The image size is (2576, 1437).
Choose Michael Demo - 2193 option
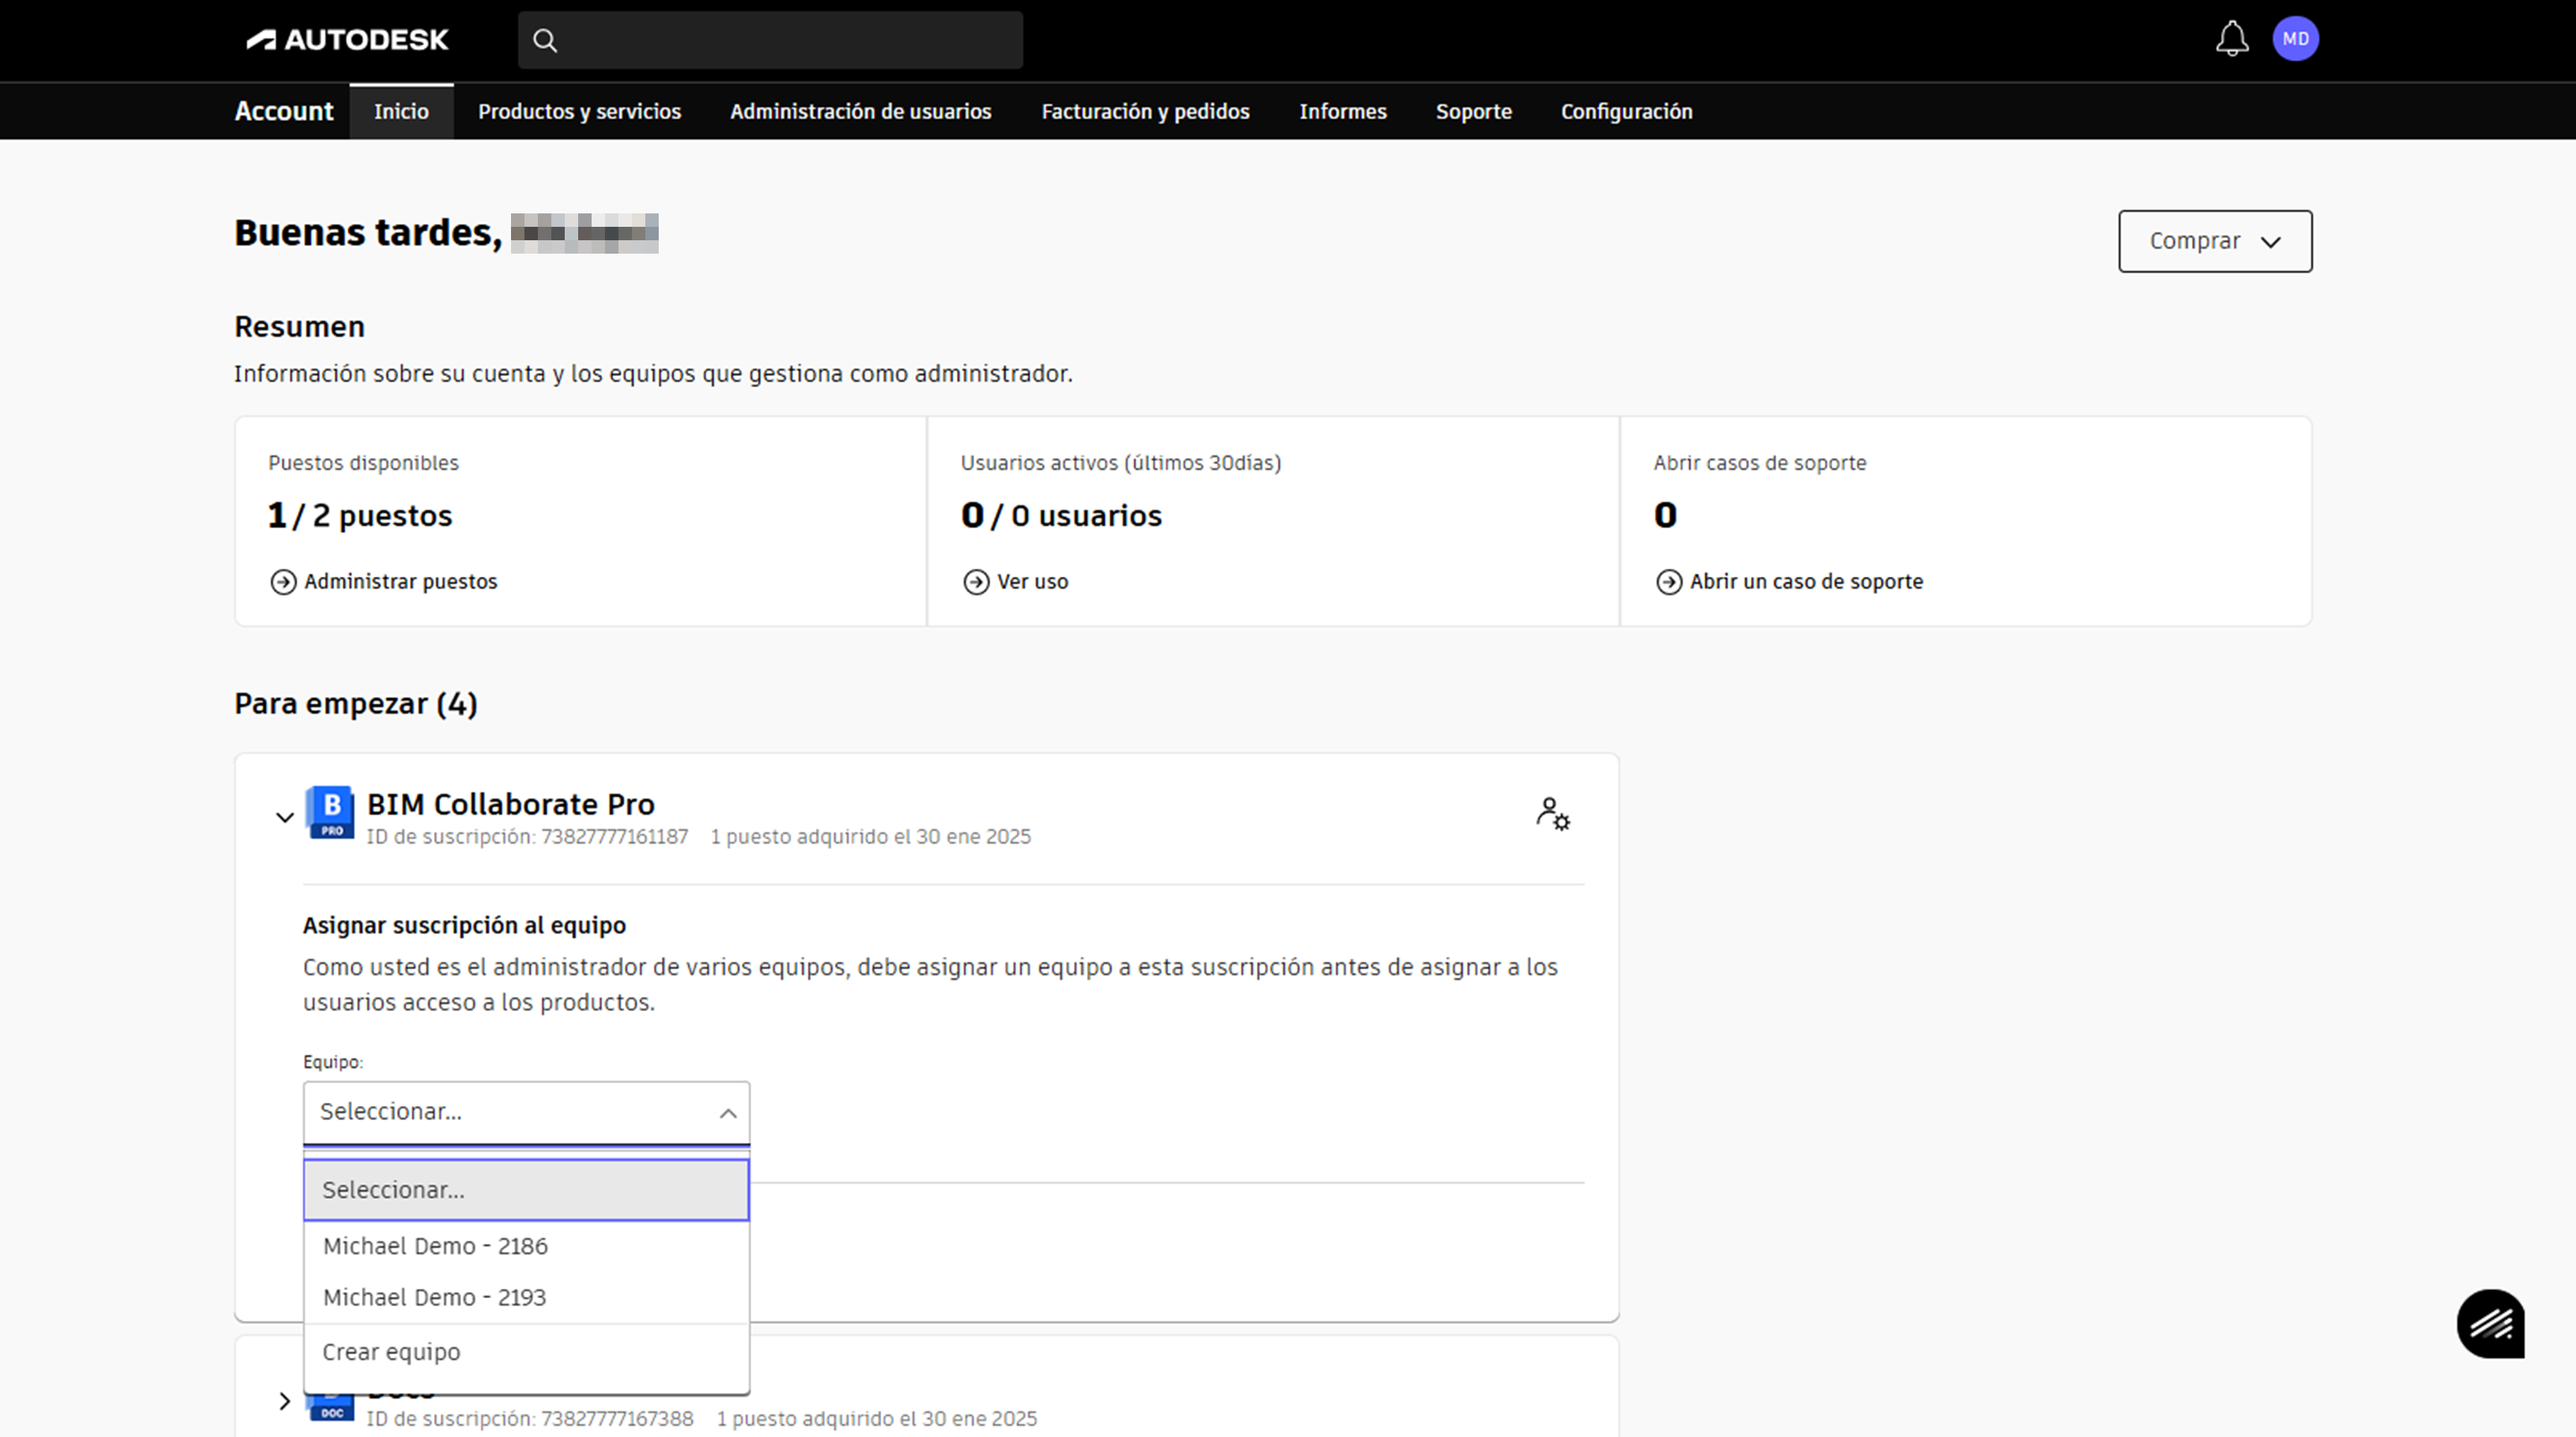[x=434, y=1297]
